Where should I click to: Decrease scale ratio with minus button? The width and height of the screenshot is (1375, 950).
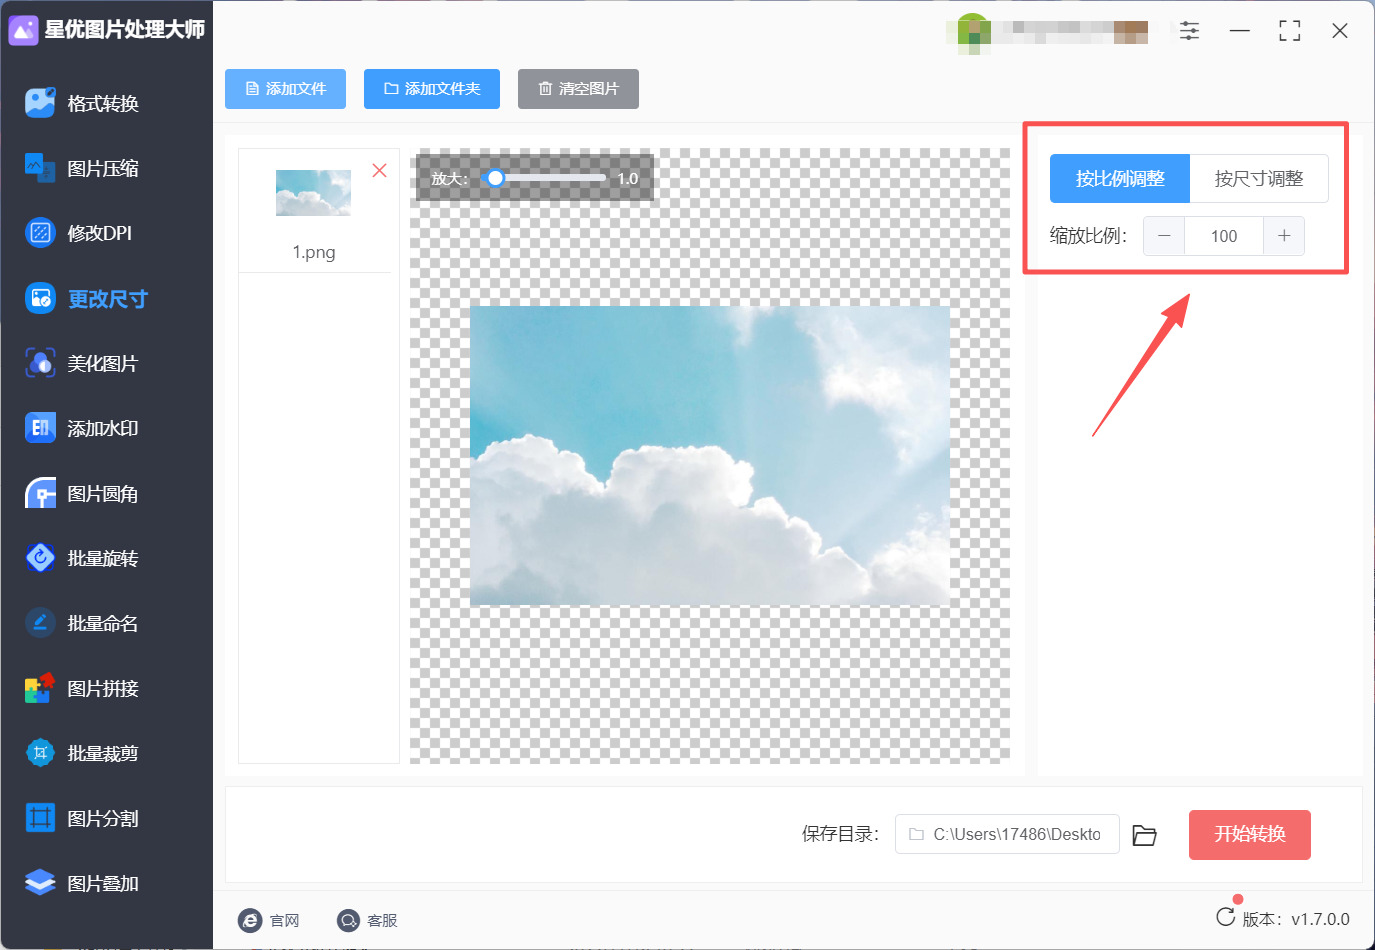coord(1164,236)
